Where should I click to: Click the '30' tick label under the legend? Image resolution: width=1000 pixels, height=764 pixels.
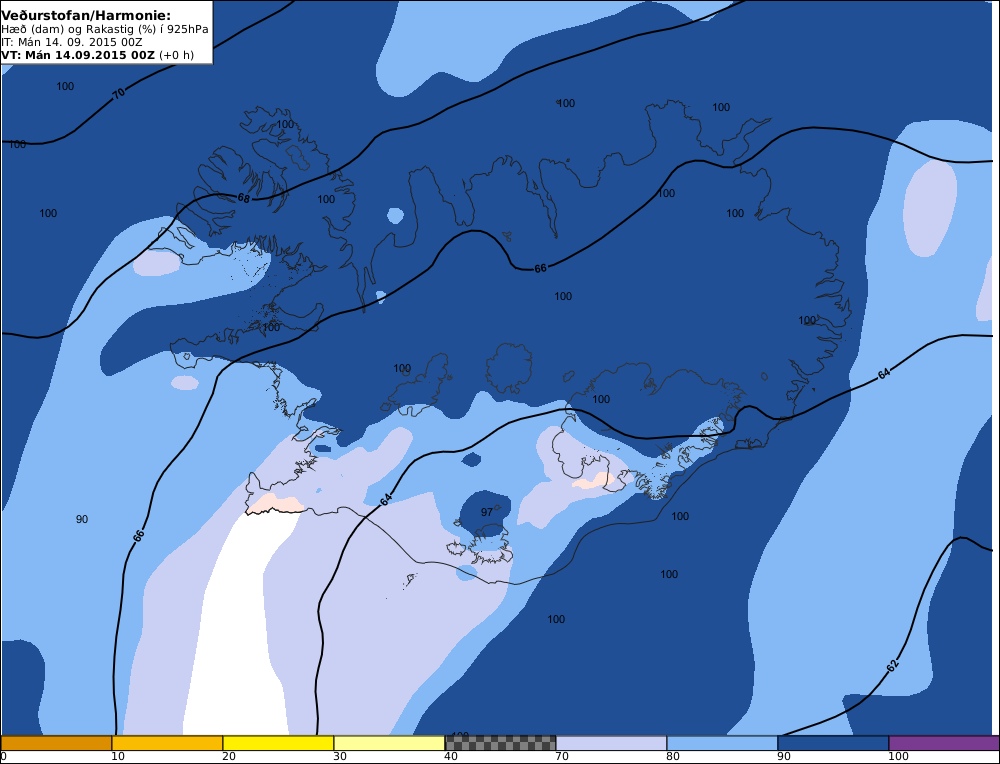(x=340, y=757)
